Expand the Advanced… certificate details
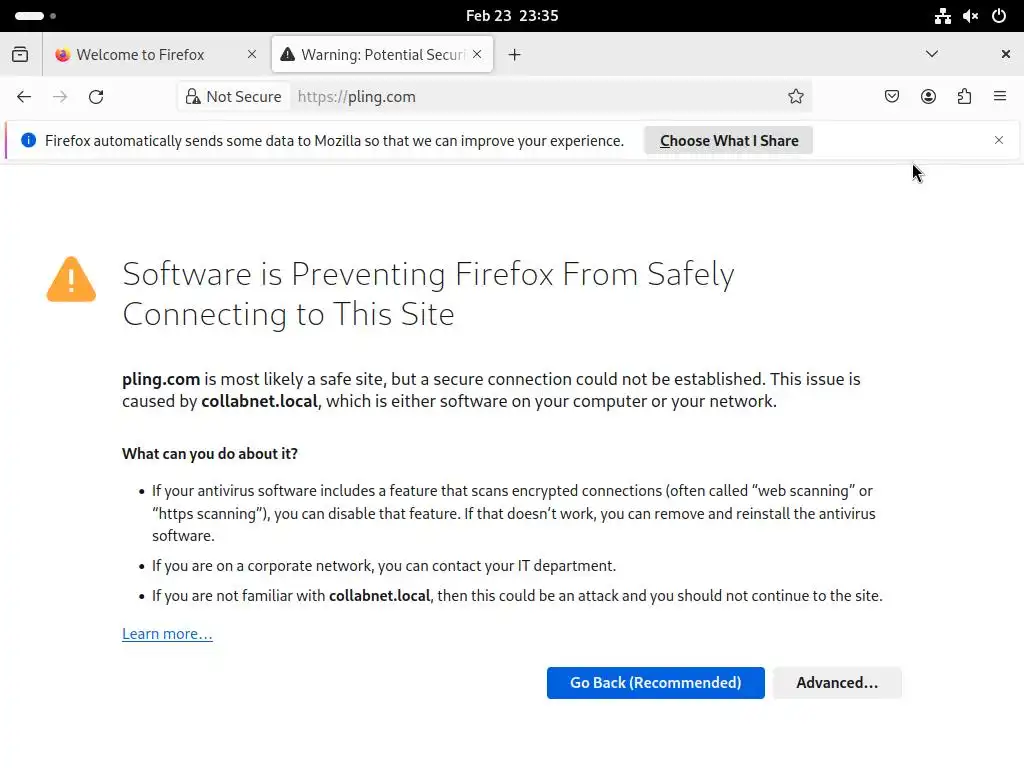The image size is (1024, 768). [837, 683]
